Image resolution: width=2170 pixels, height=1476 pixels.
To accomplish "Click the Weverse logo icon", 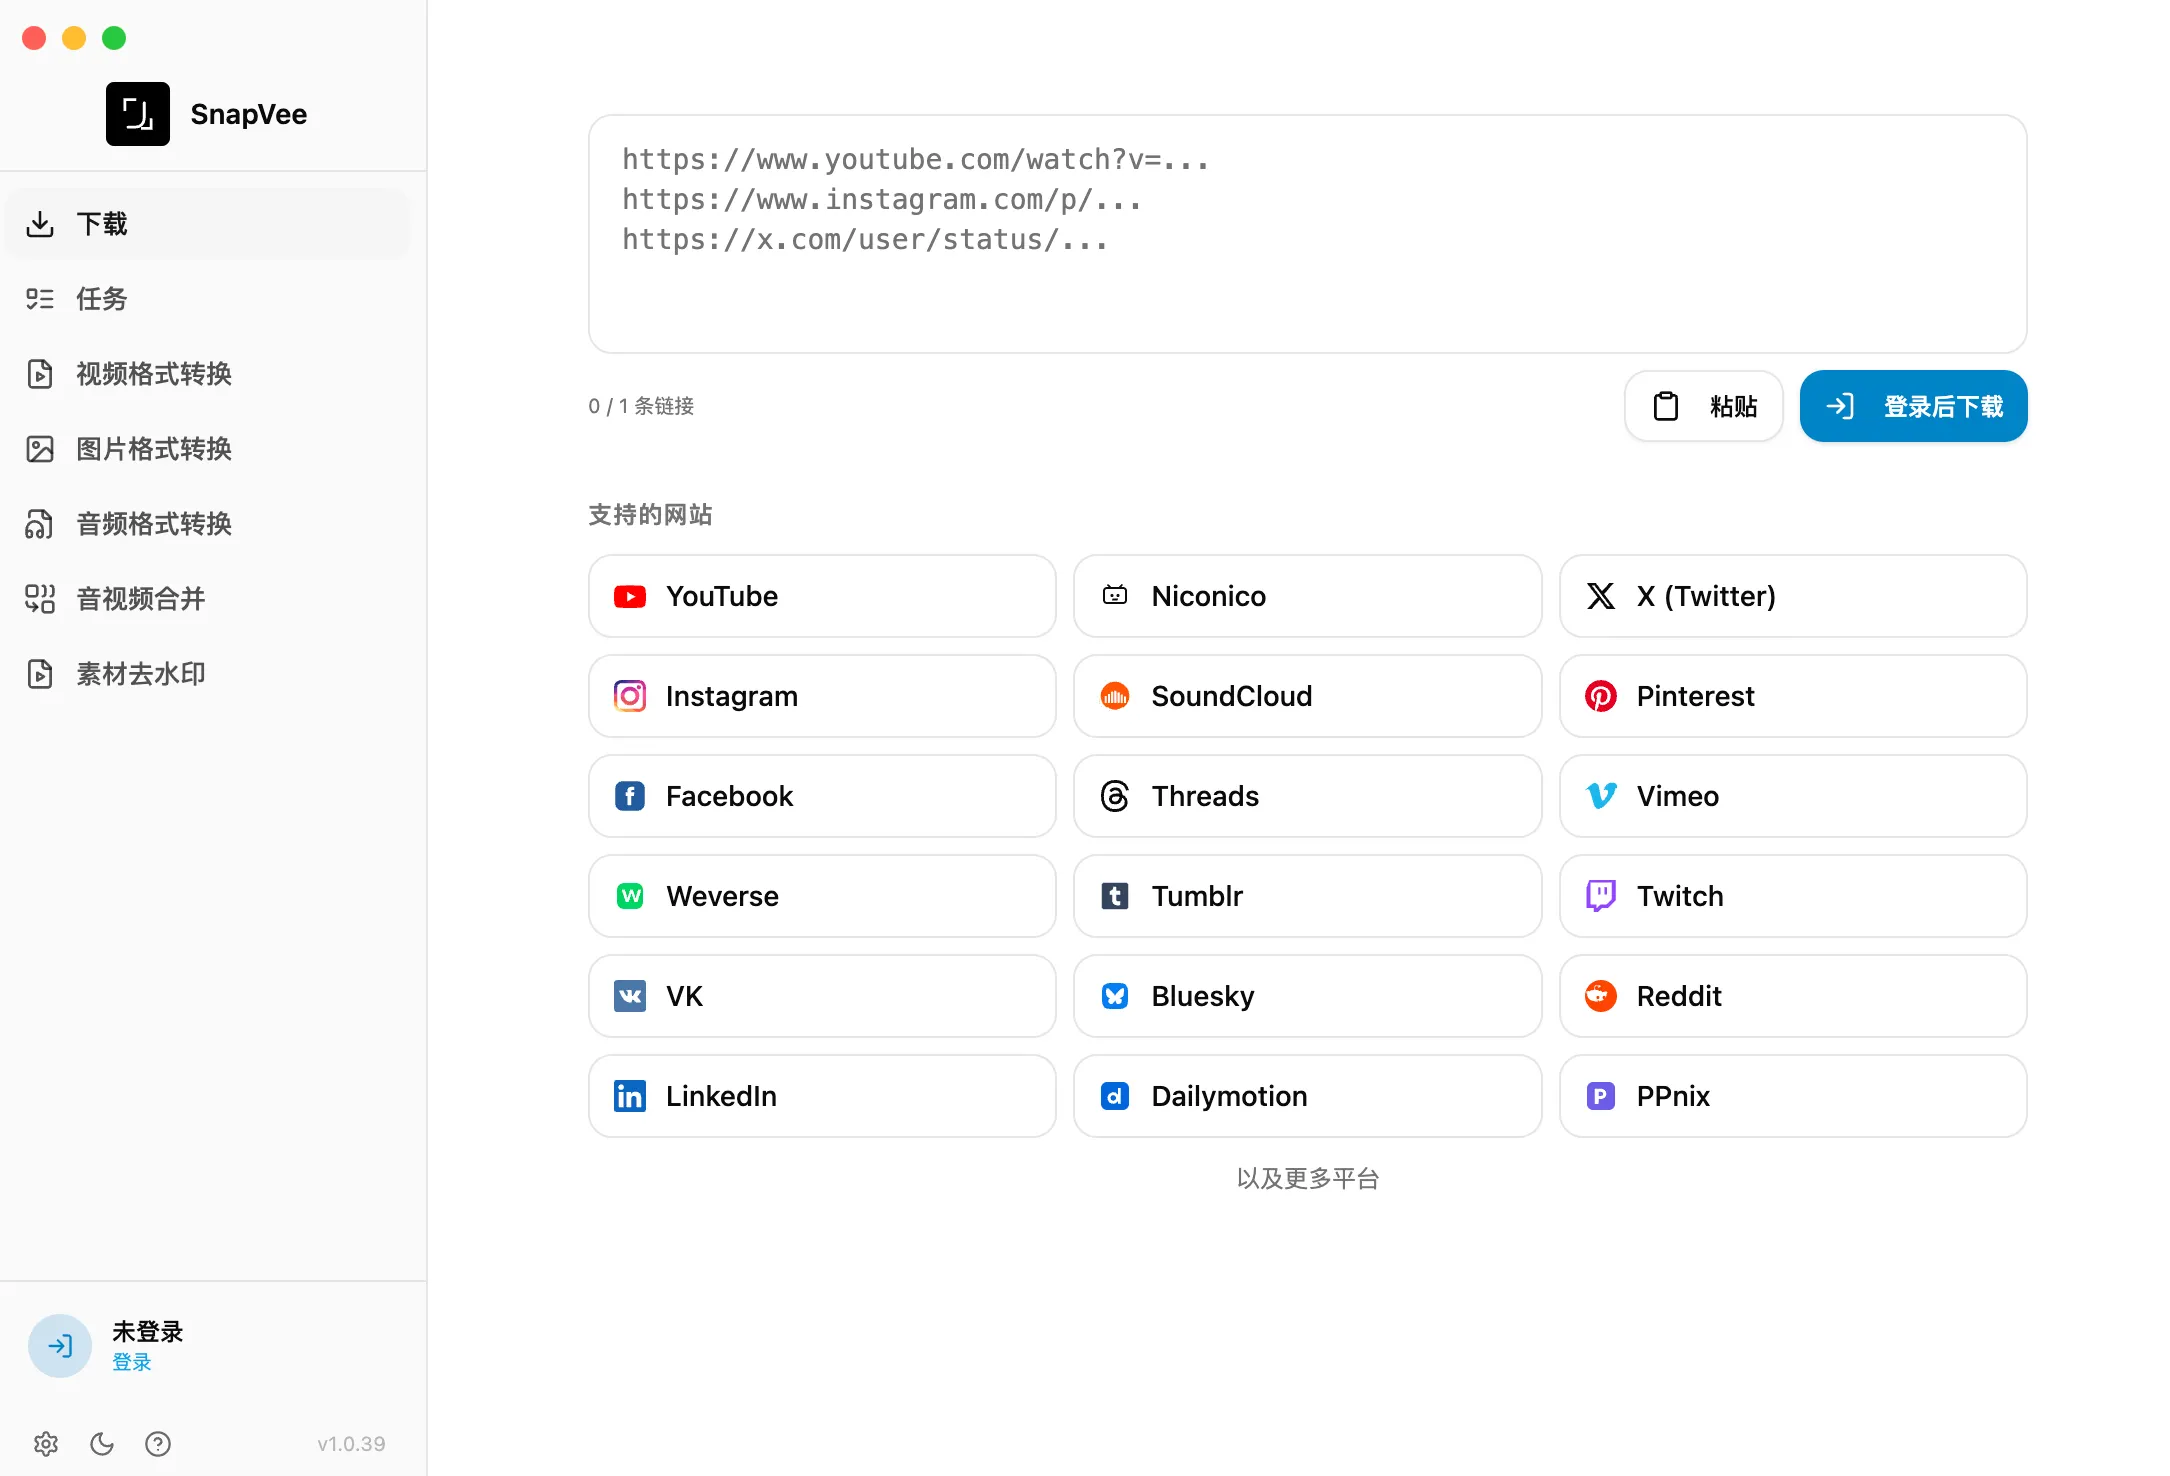I will pos(630,896).
